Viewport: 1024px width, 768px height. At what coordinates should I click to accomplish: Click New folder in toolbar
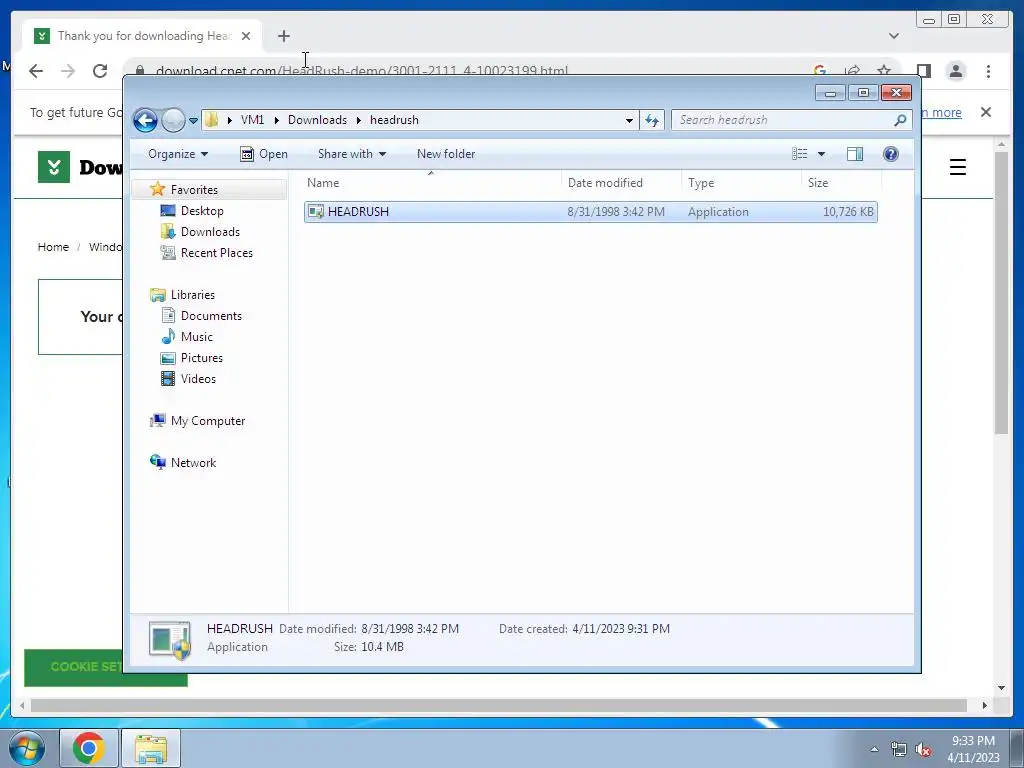pyautogui.click(x=446, y=154)
